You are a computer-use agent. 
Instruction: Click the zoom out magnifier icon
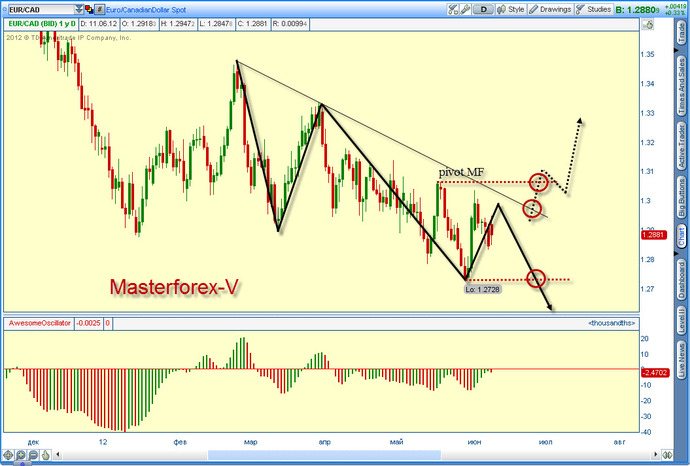click(x=33, y=455)
